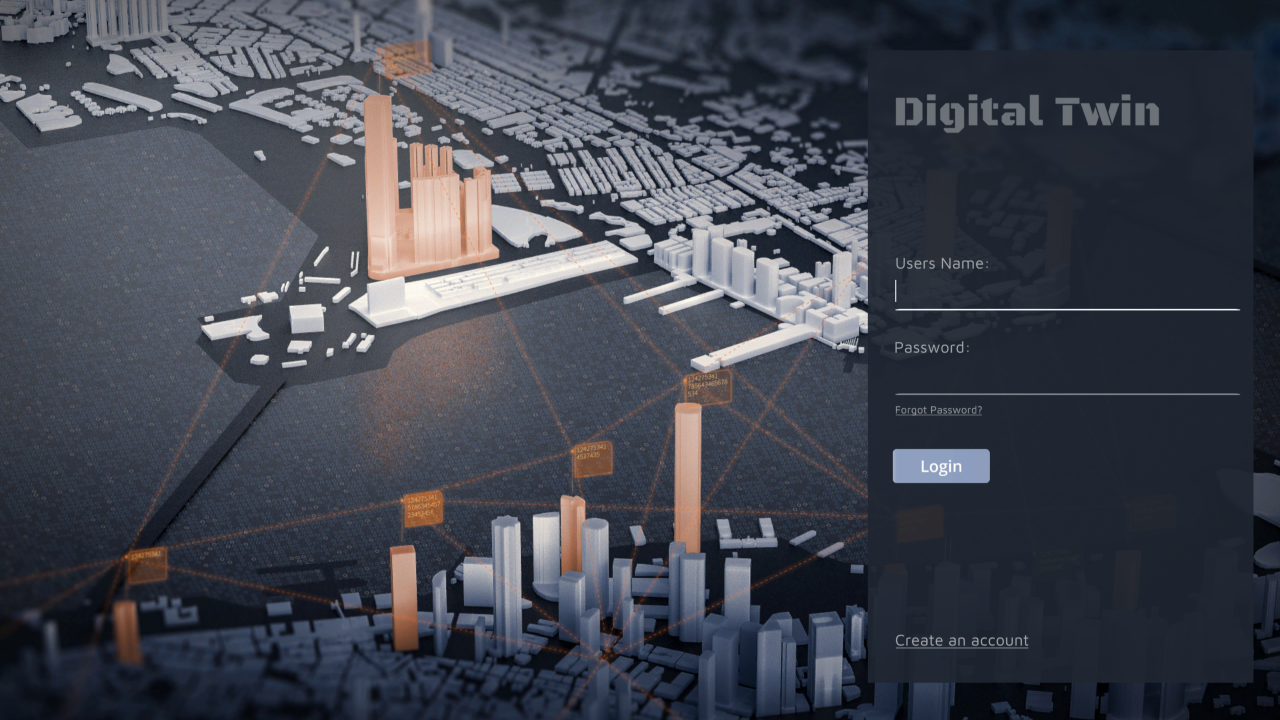Click the Password label text
The width and height of the screenshot is (1280, 720).
coord(931,347)
